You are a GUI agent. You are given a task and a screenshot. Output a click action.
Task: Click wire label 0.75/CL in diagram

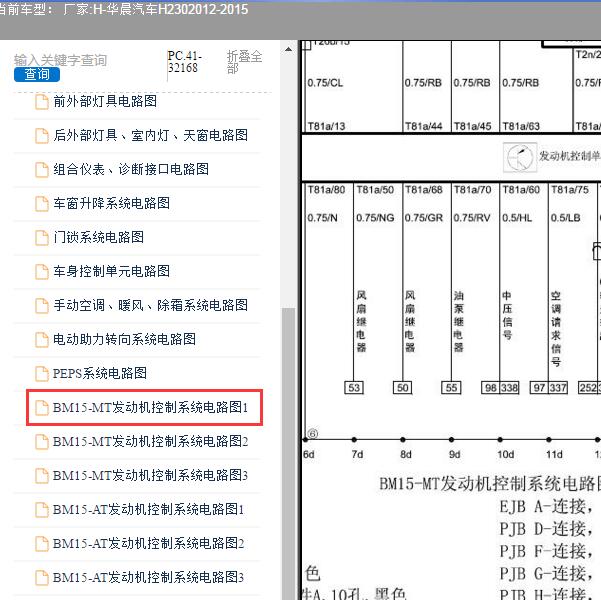click(x=325, y=83)
